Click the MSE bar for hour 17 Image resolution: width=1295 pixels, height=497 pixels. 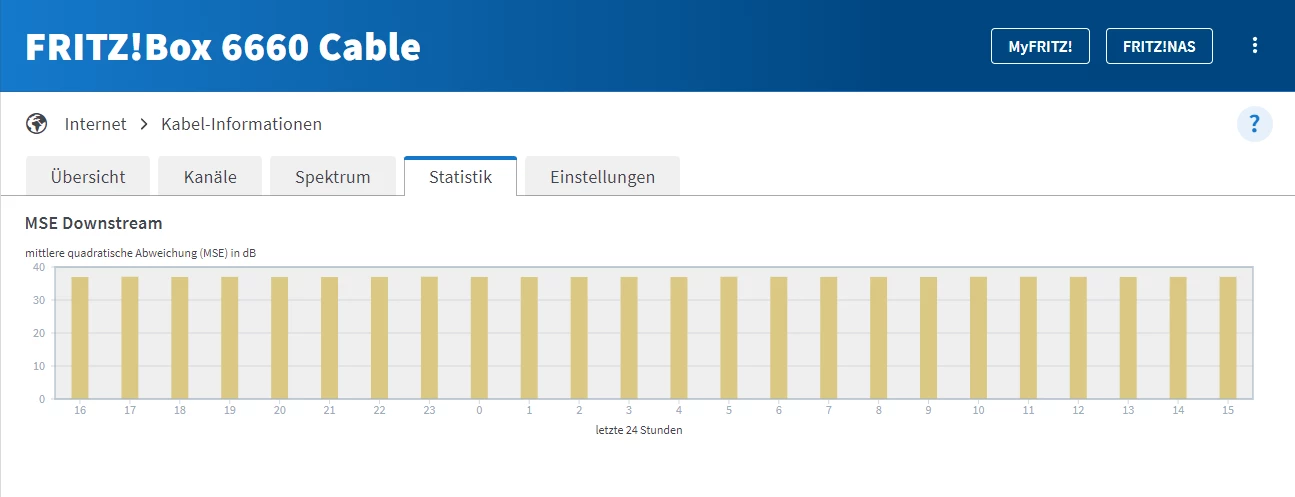(130, 338)
